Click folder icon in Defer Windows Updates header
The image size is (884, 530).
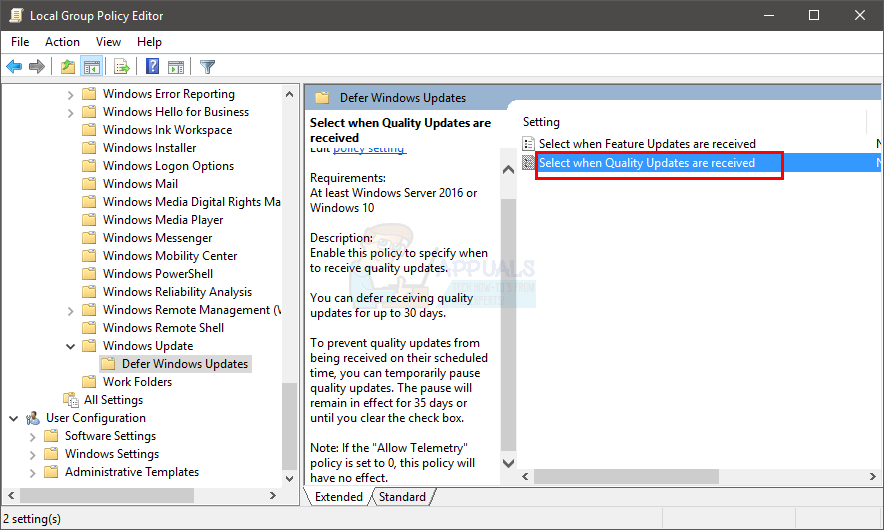(x=322, y=98)
